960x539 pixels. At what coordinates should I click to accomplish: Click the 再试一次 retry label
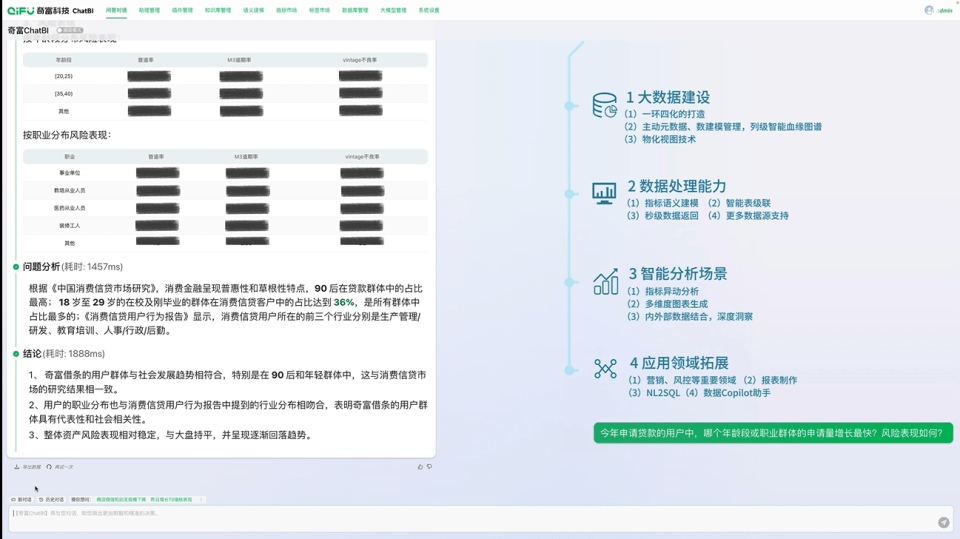pos(64,467)
